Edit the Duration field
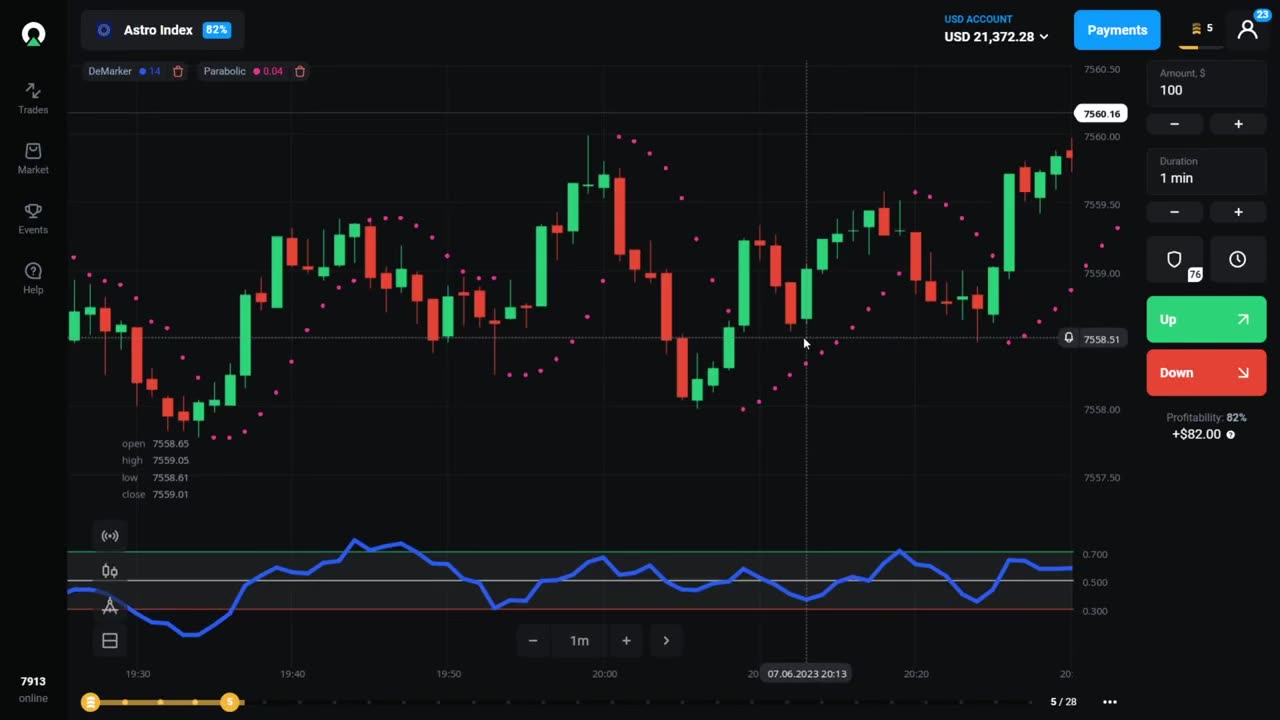Screen dimensions: 1280x720 click(x=1206, y=170)
